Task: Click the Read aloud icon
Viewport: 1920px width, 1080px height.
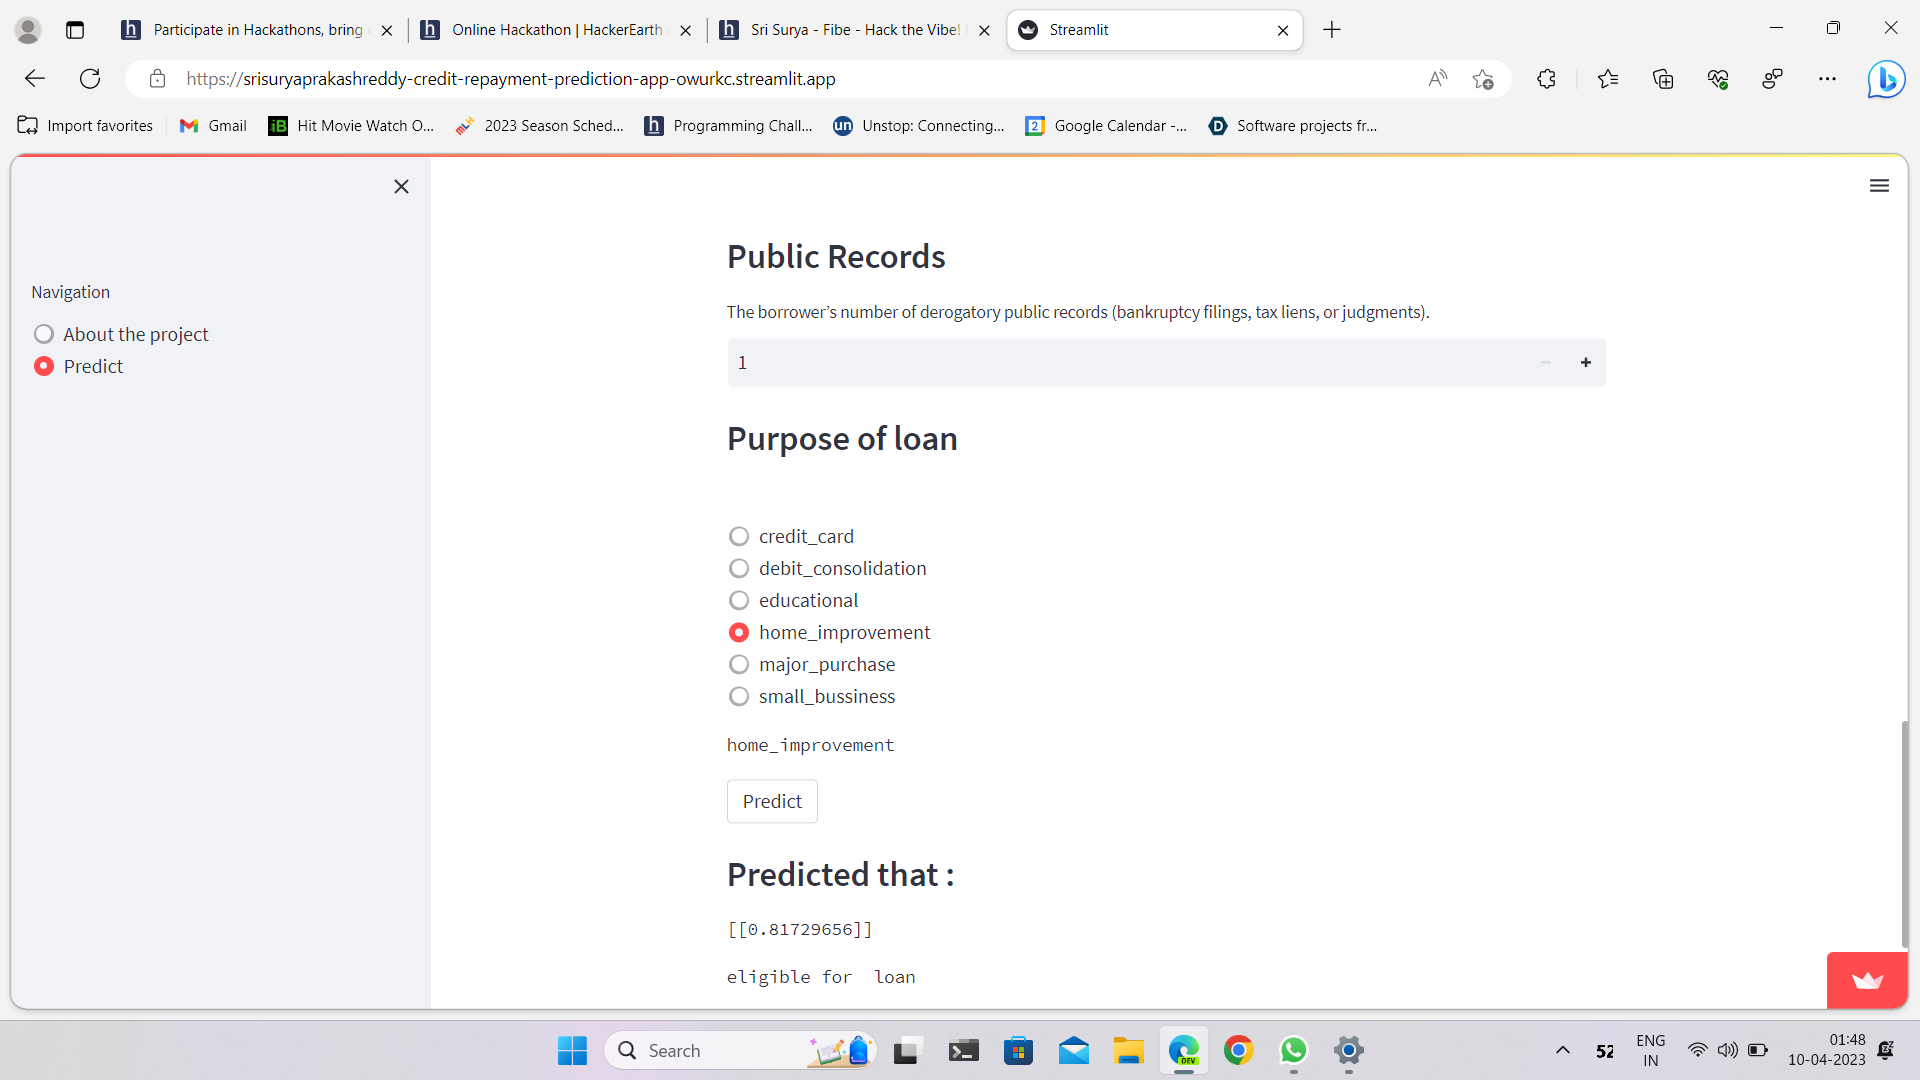Action: 1437,79
